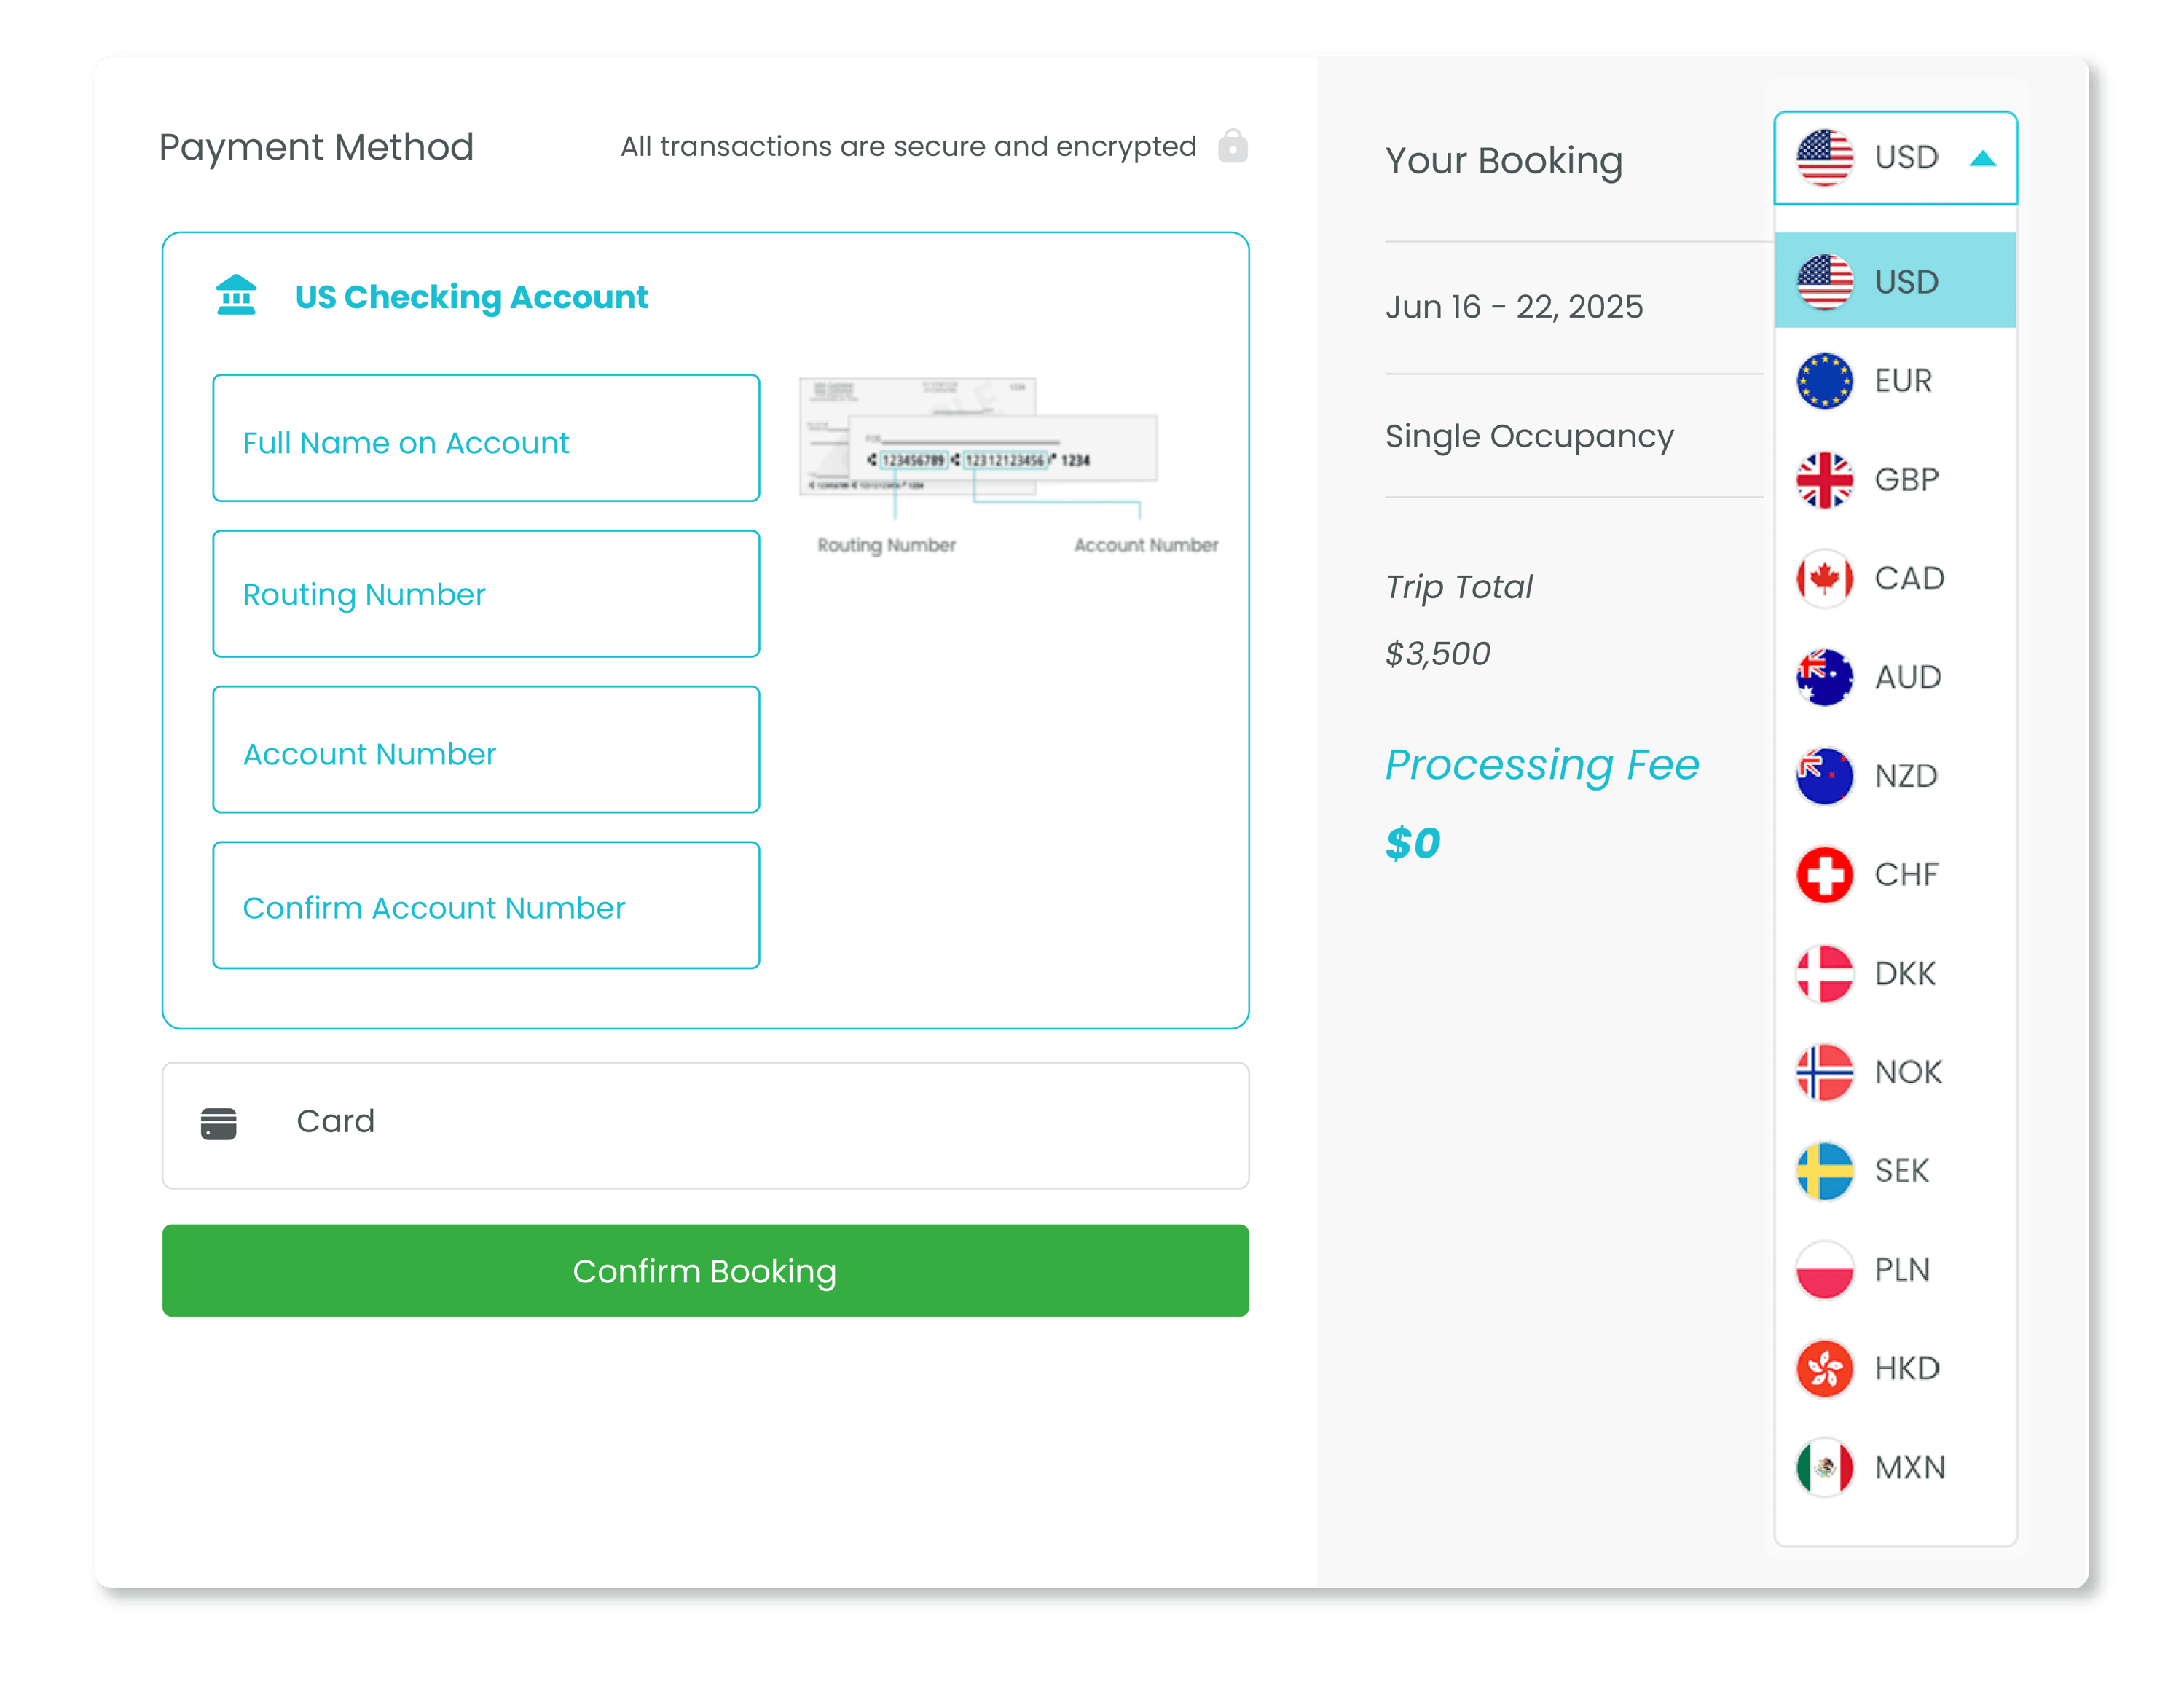Switch to the Card payment method
Viewport: 2184px width, 1683px height.
coord(705,1122)
